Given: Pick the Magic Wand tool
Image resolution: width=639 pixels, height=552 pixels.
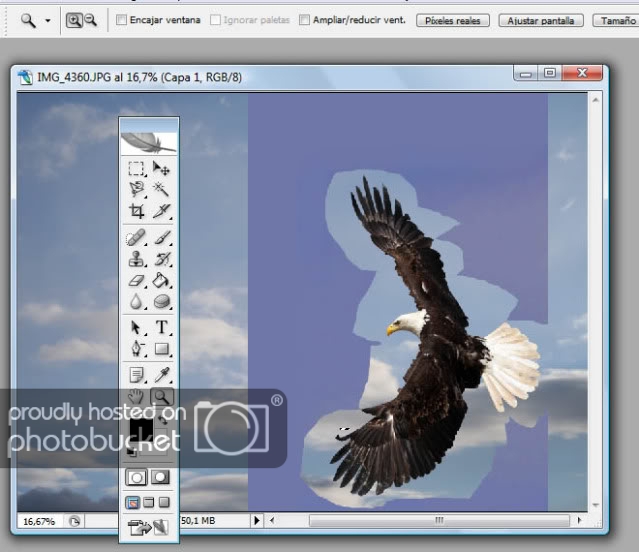Looking at the screenshot, I should click(x=161, y=189).
